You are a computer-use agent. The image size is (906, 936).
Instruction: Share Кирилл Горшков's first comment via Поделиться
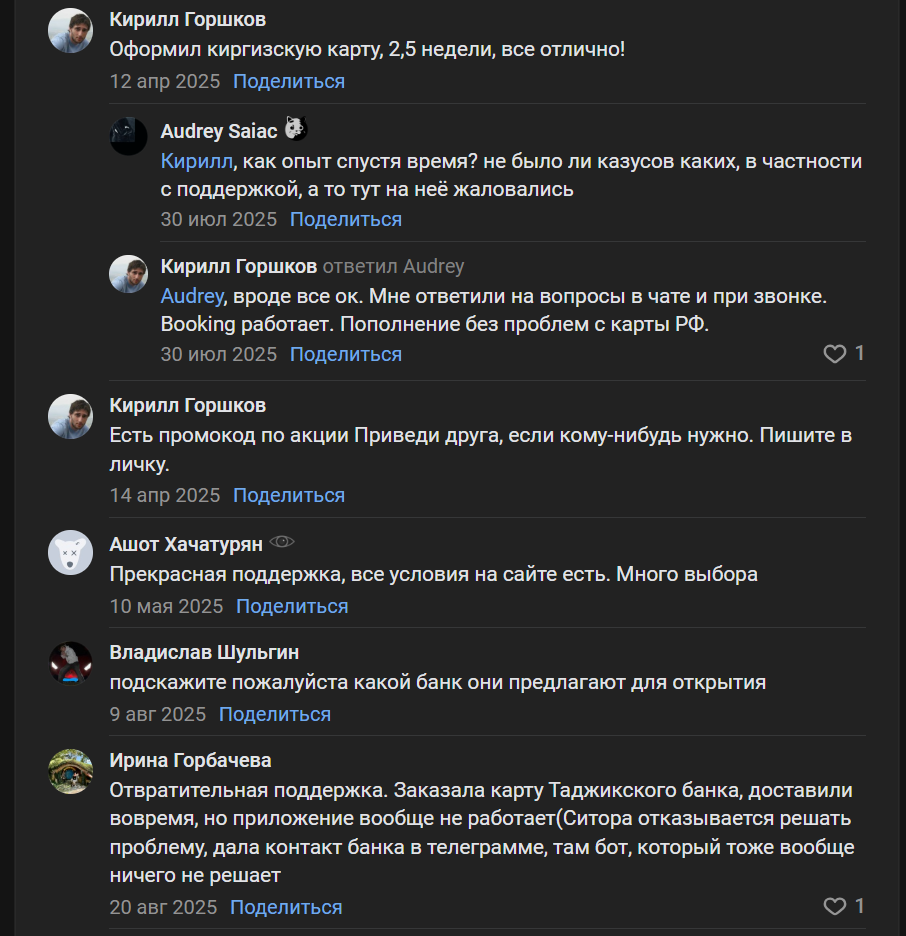288,81
